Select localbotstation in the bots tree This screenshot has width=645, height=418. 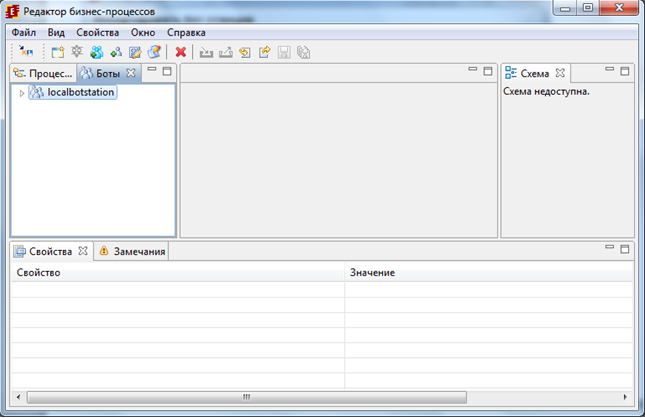click(81, 92)
